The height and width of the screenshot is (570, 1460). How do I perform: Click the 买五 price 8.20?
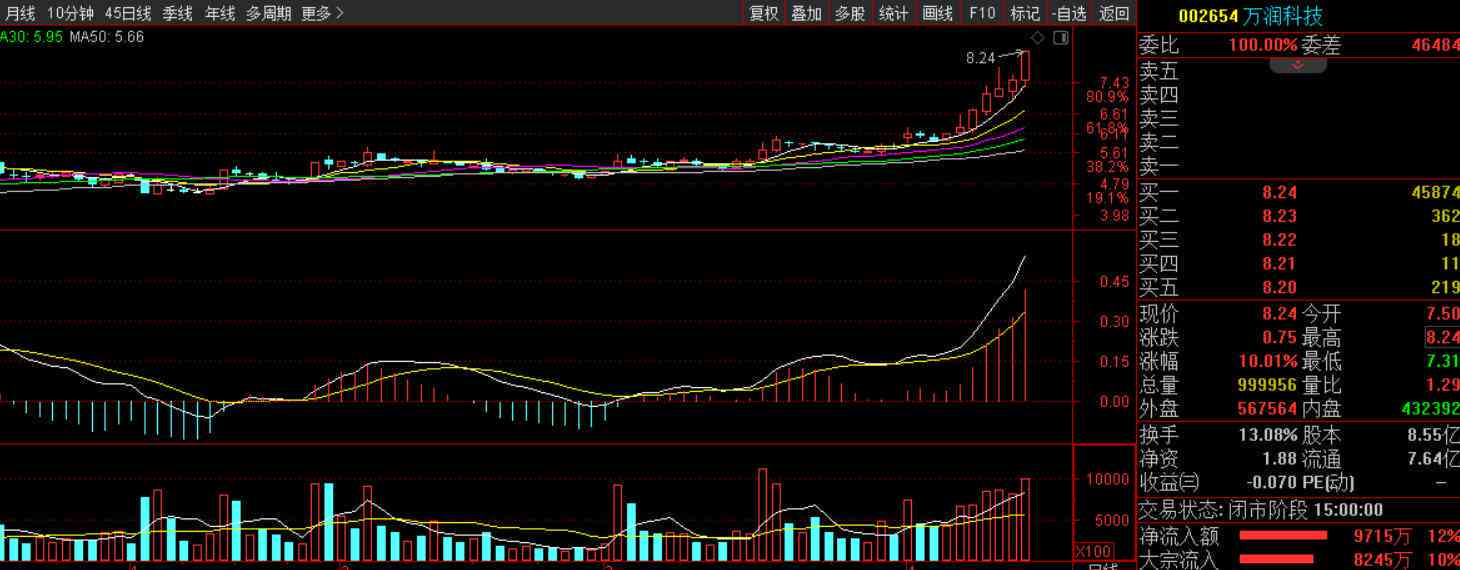tap(1279, 288)
